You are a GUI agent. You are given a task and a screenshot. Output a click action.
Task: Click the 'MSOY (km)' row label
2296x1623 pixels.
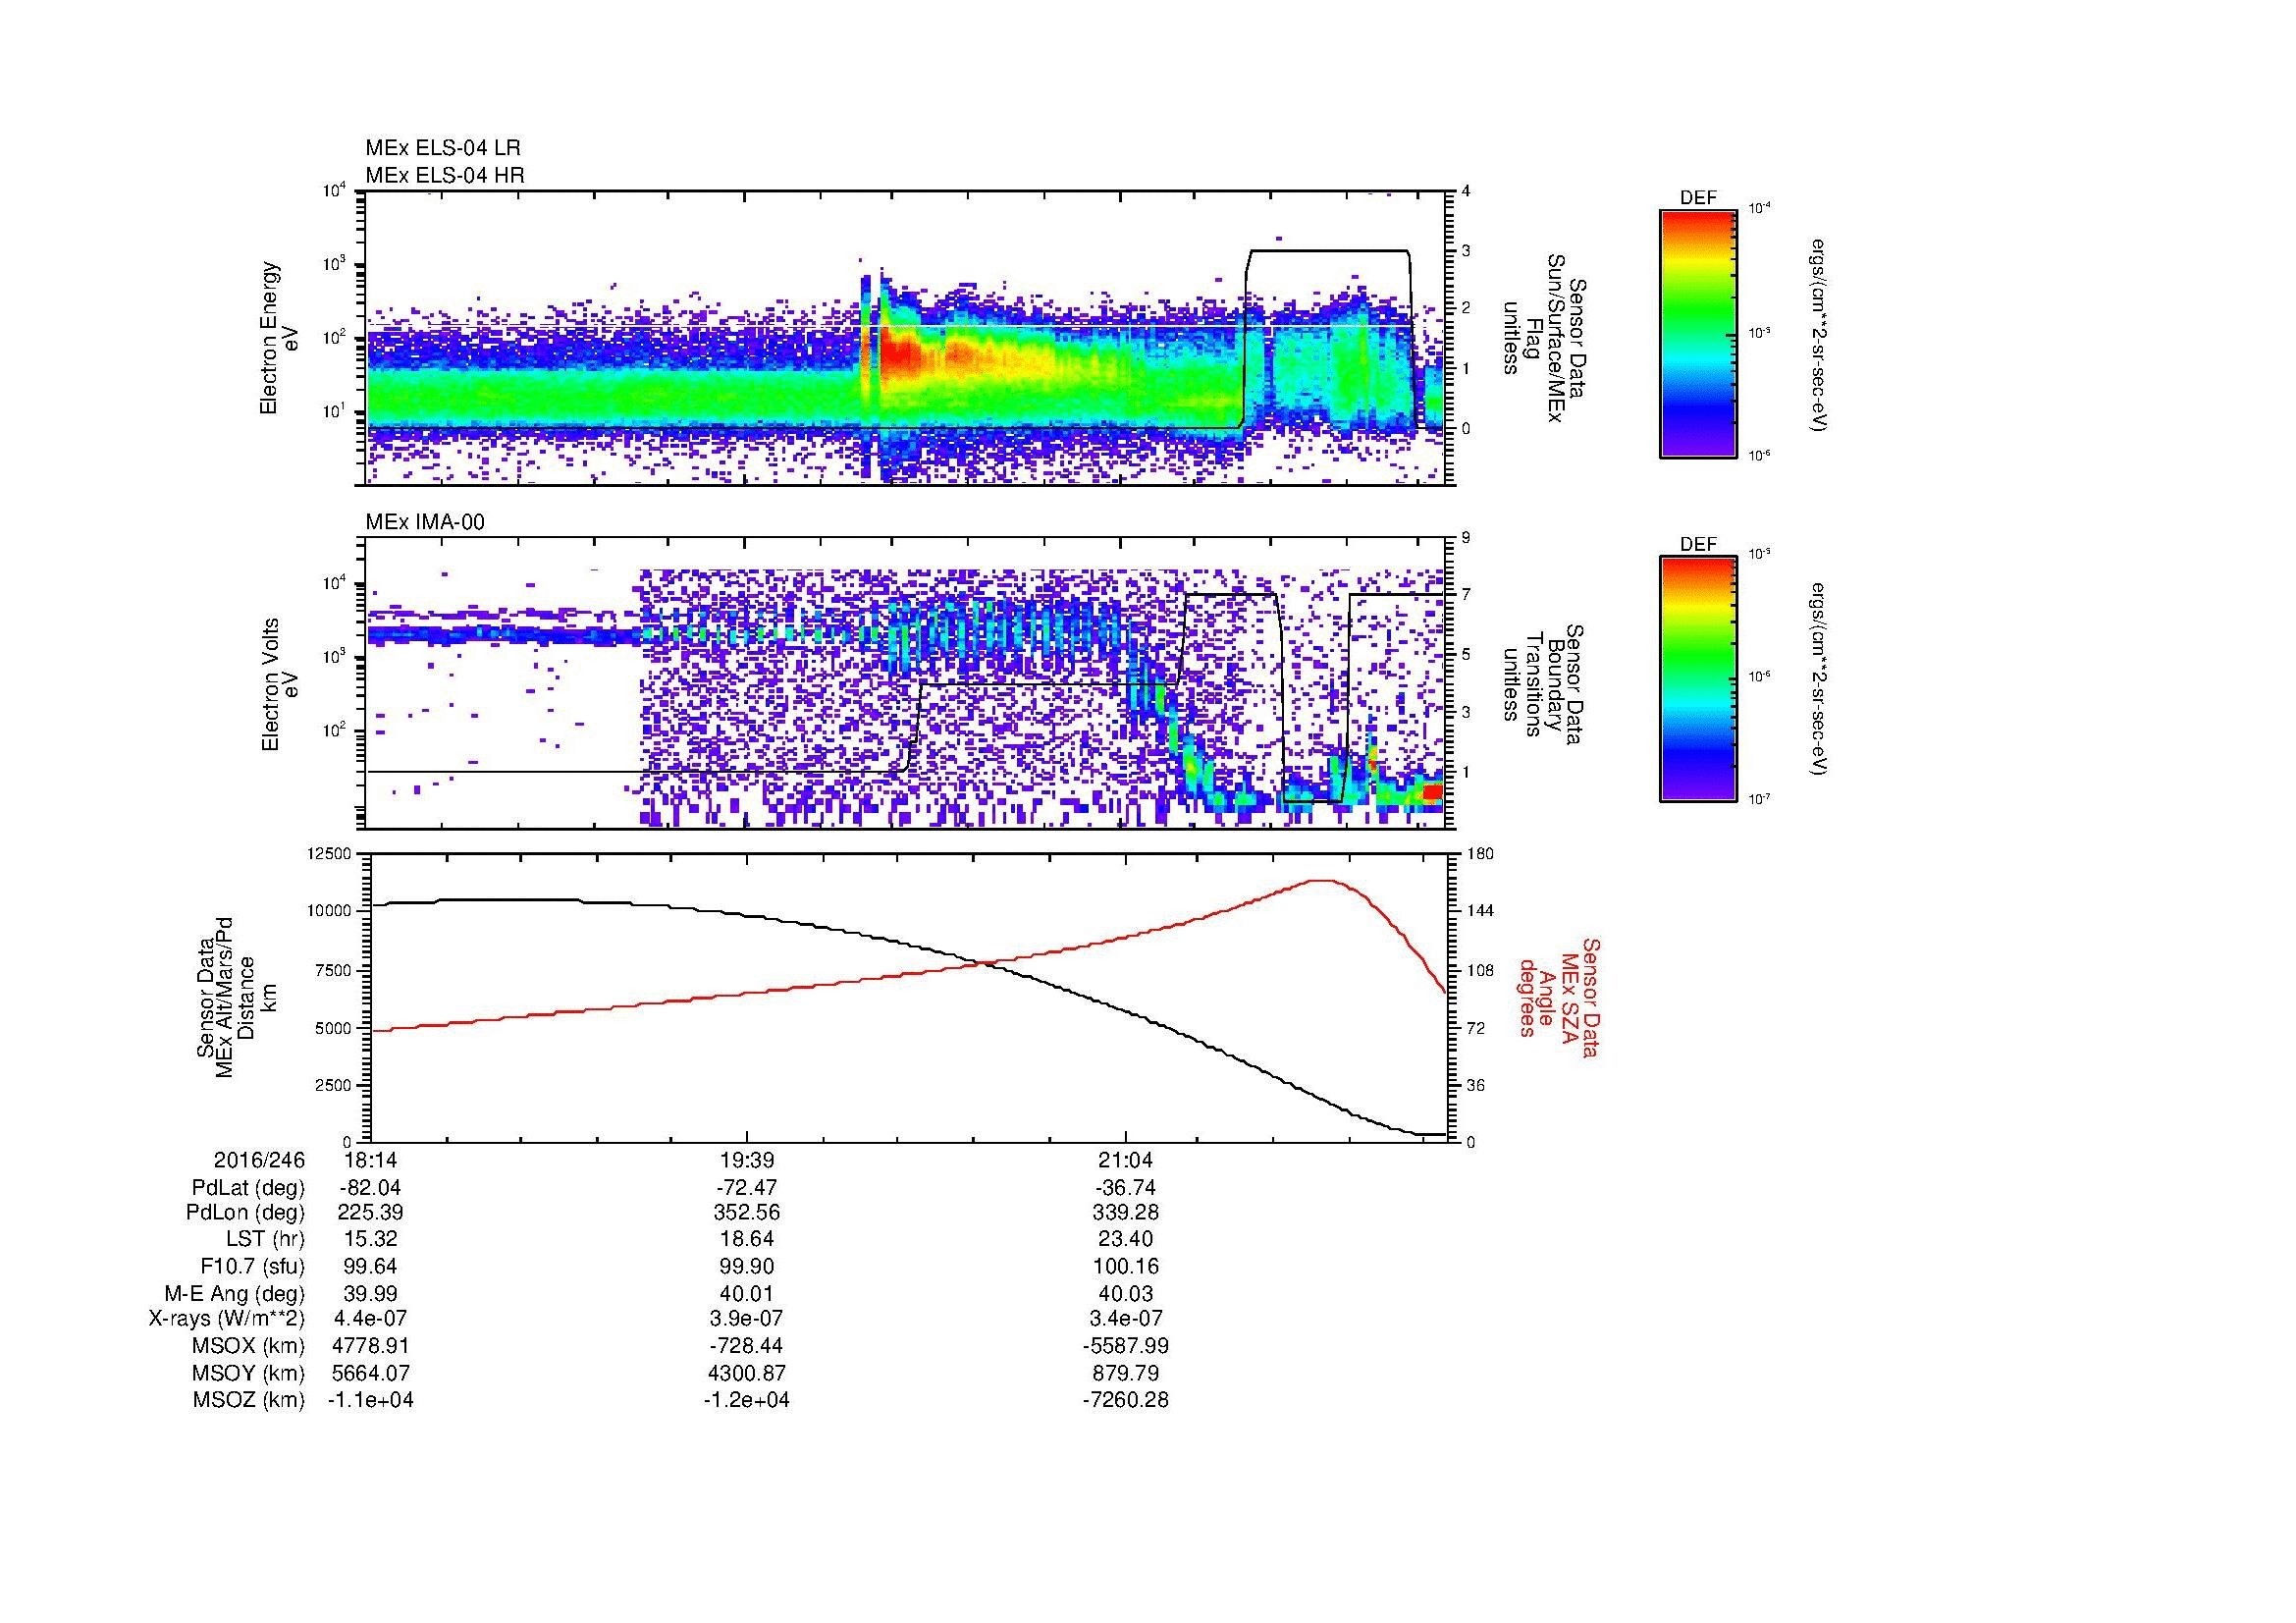click(249, 1373)
